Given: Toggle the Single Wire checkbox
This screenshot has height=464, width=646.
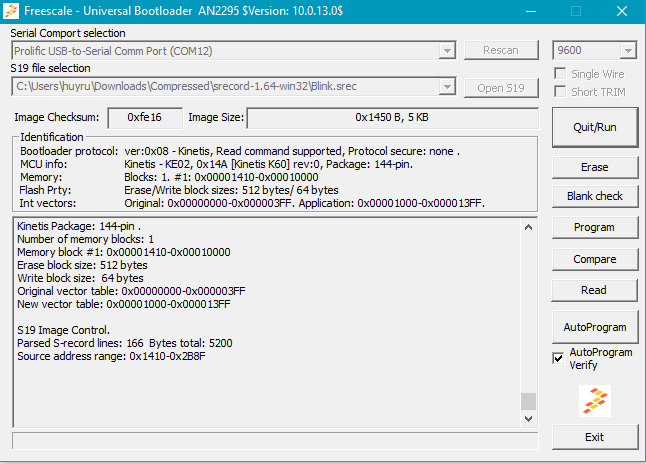Looking at the screenshot, I should pyautogui.click(x=560, y=74).
